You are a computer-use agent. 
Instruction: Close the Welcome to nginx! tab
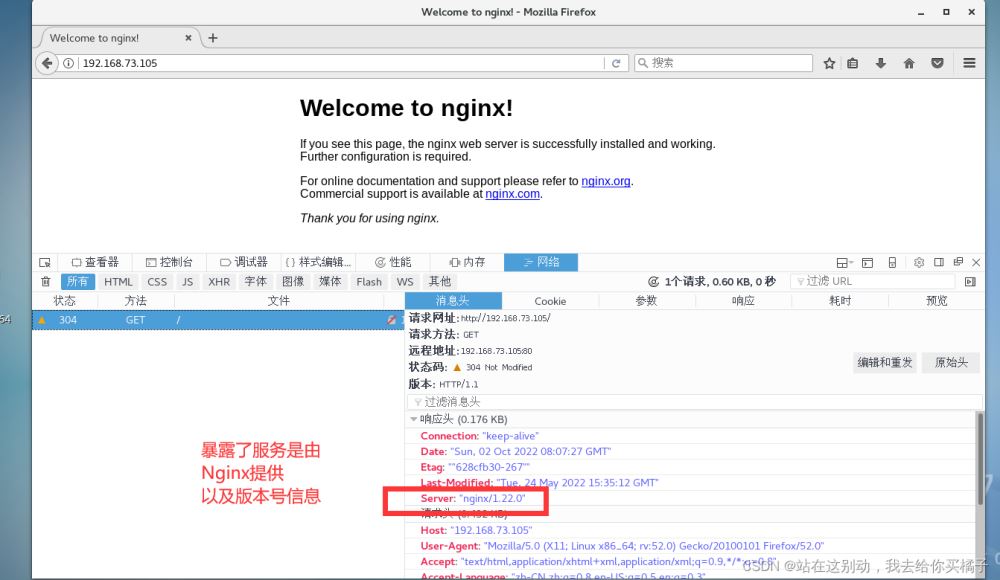pyautogui.click(x=188, y=38)
